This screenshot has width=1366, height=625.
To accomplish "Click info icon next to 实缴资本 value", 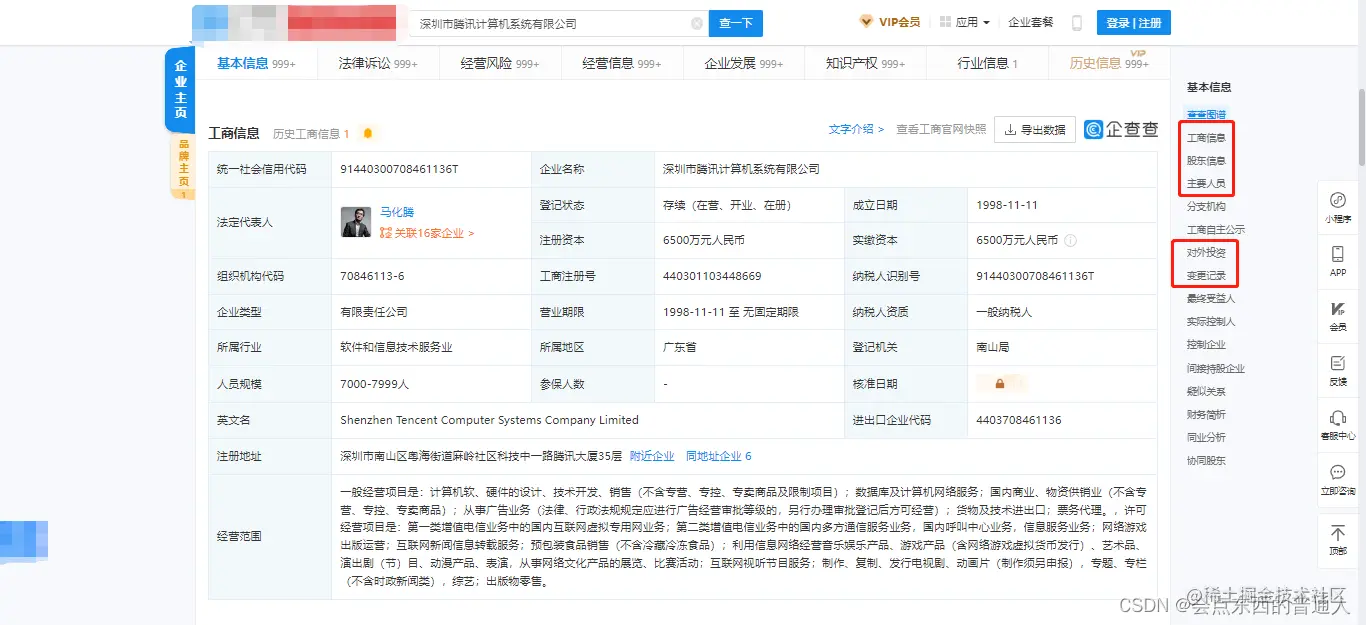I will [x=1070, y=240].
